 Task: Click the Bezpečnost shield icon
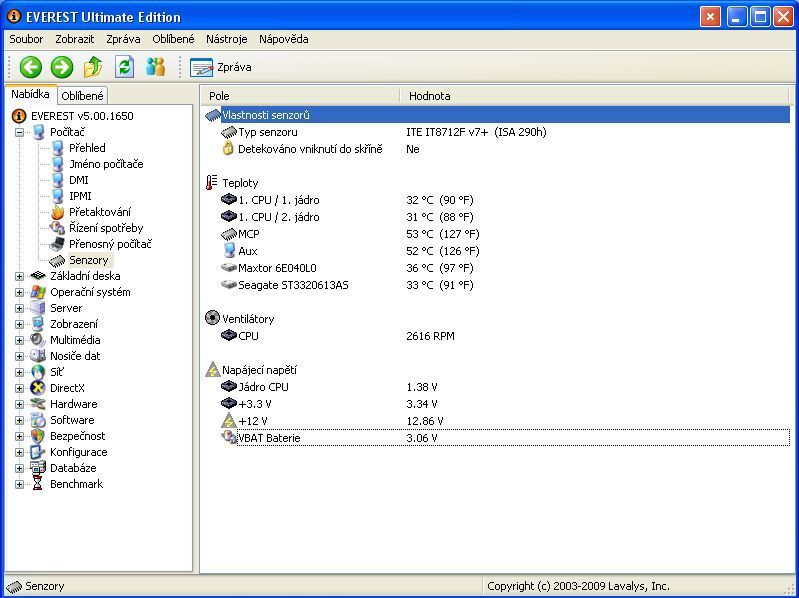pos(38,436)
